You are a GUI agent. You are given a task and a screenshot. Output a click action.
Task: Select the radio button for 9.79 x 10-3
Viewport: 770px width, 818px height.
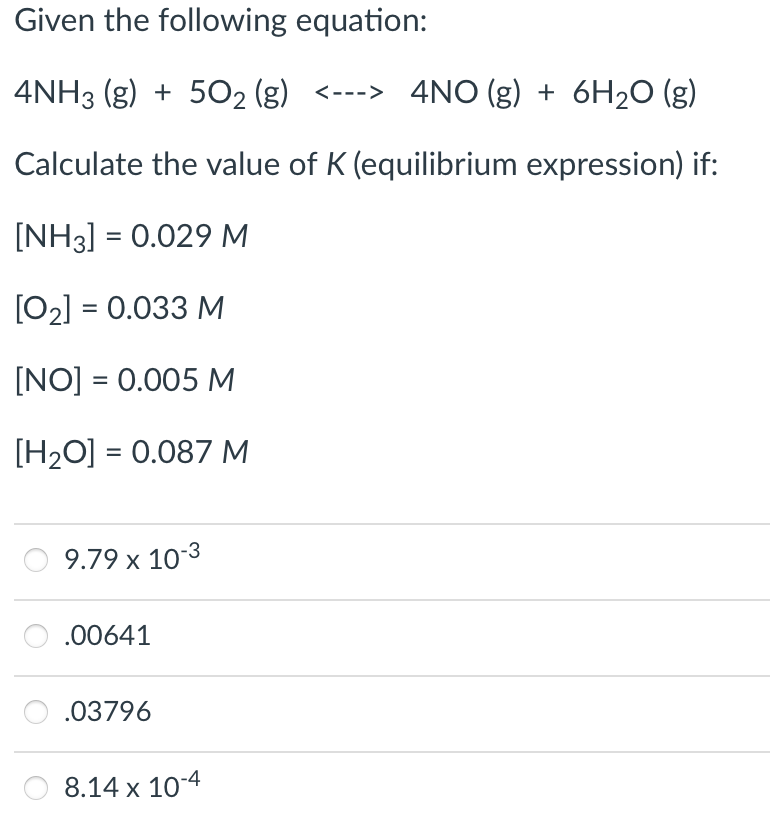click(x=36, y=561)
